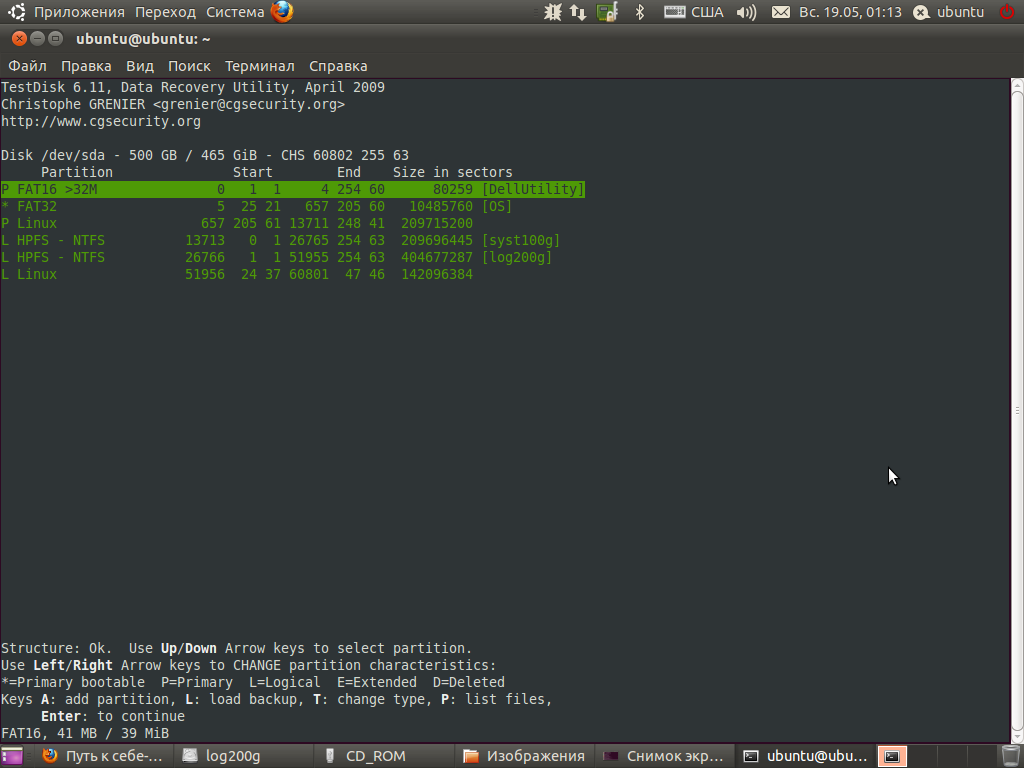Screen dimensions: 1024x768
Task: Open the Терминал menu
Action: (x=259, y=66)
